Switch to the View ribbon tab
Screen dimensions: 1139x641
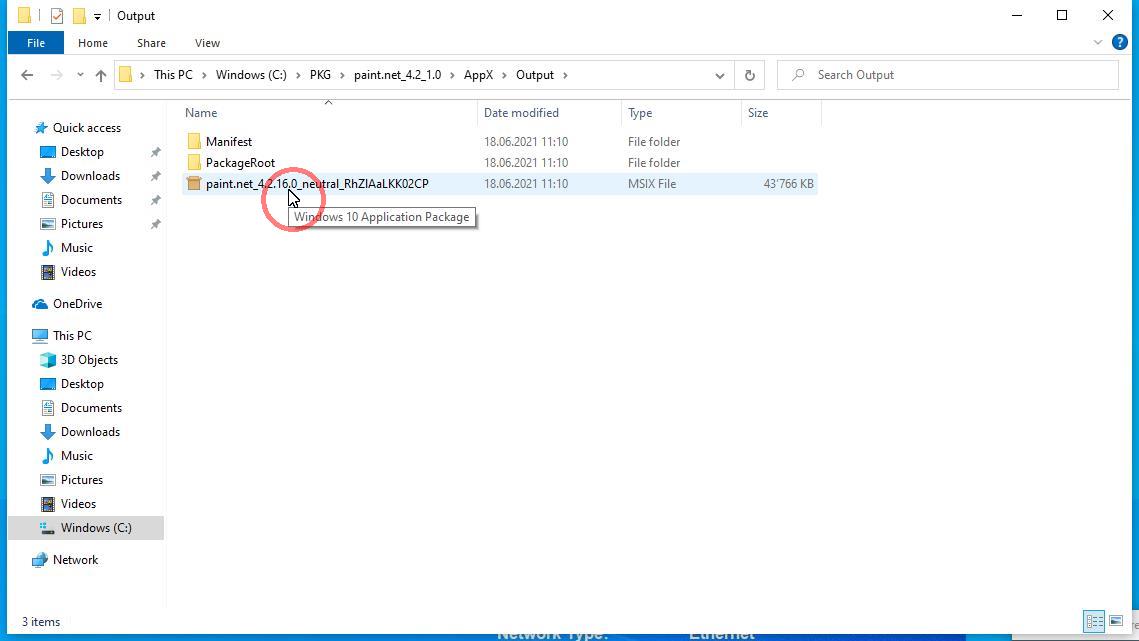click(207, 43)
